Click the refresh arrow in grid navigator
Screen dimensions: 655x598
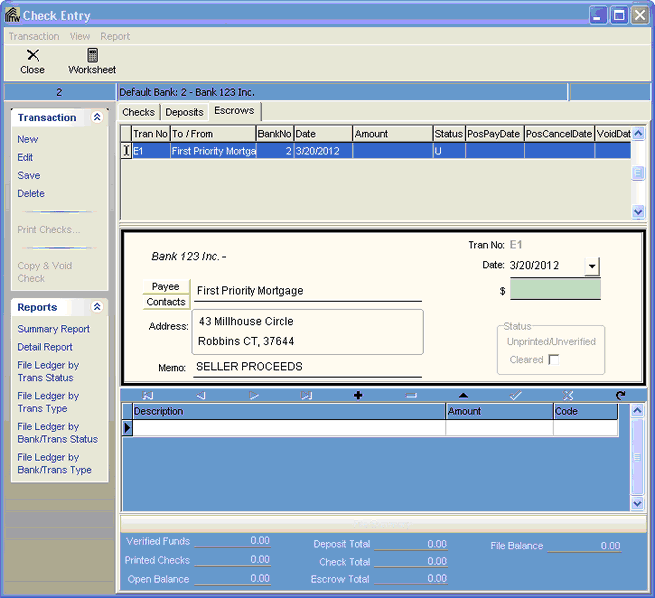click(620, 396)
